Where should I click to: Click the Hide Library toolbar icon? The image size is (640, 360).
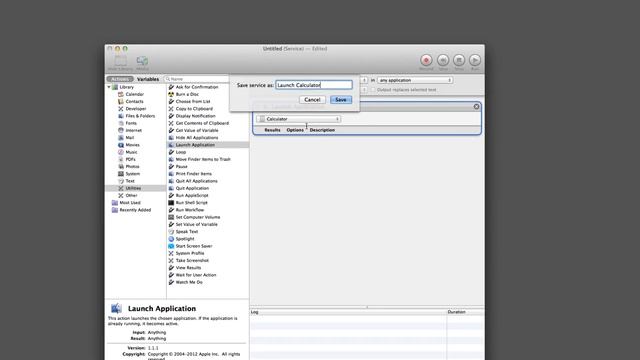(120, 62)
